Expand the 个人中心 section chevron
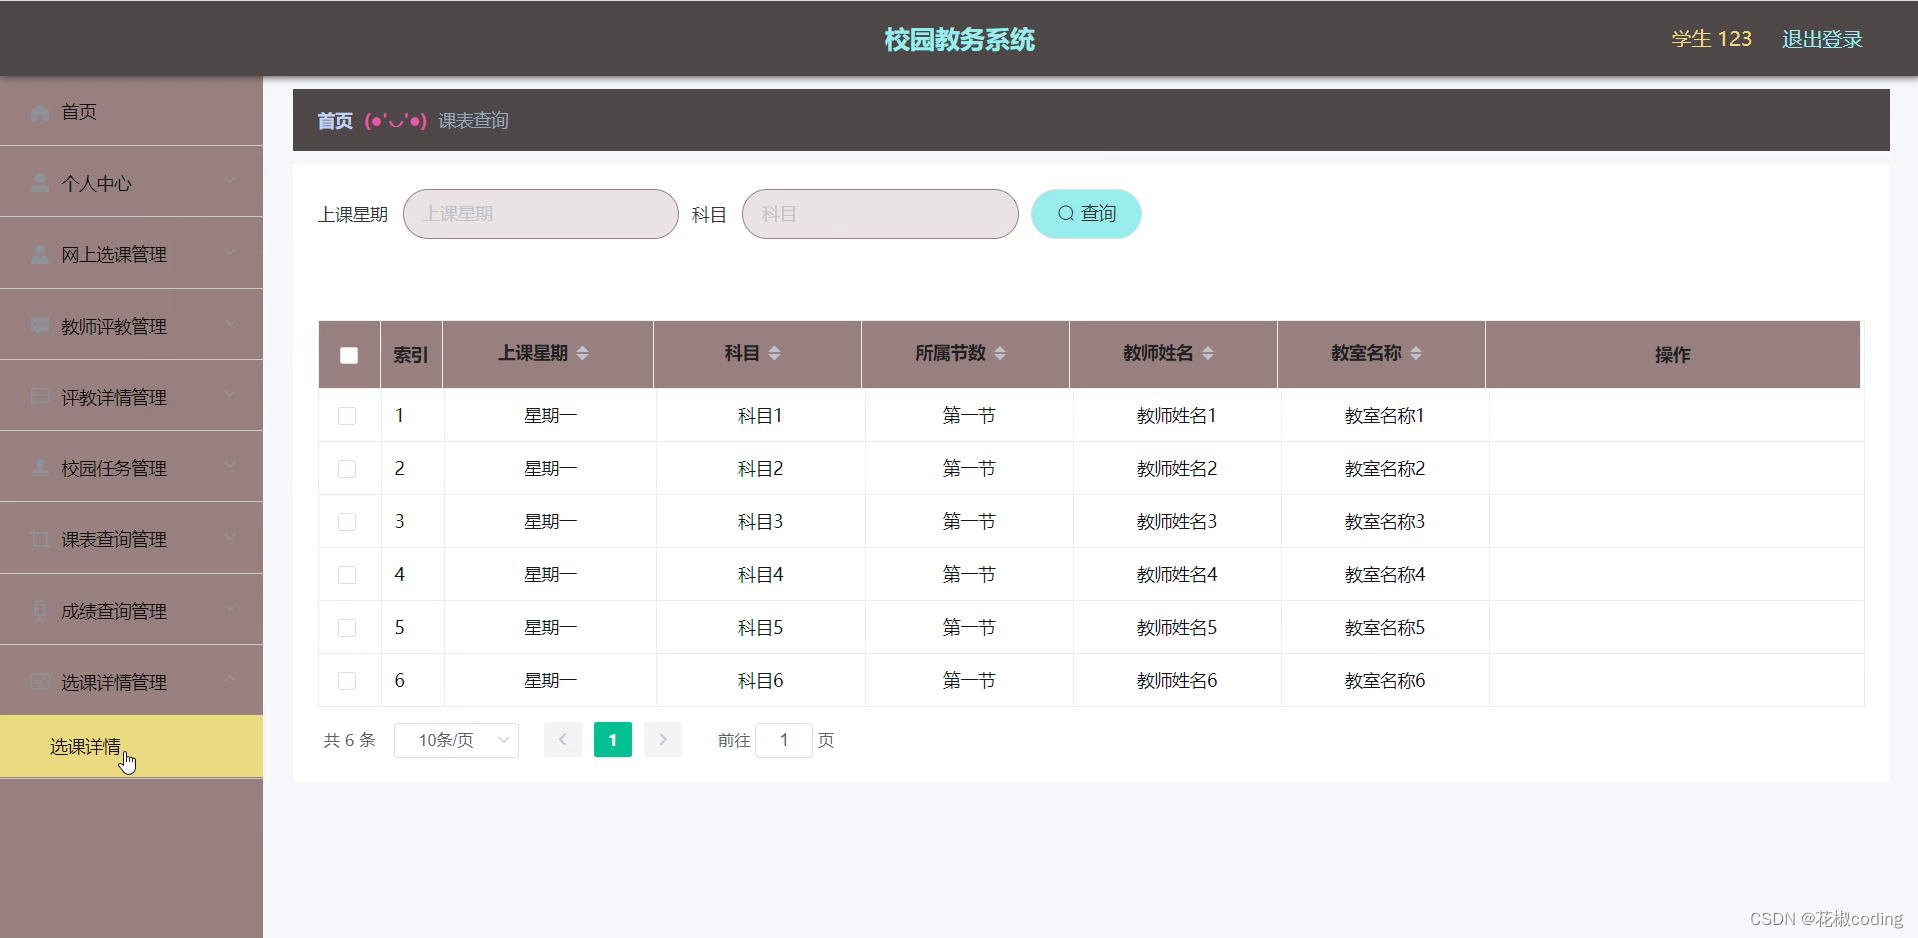Image resolution: width=1918 pixels, height=938 pixels. click(x=230, y=182)
